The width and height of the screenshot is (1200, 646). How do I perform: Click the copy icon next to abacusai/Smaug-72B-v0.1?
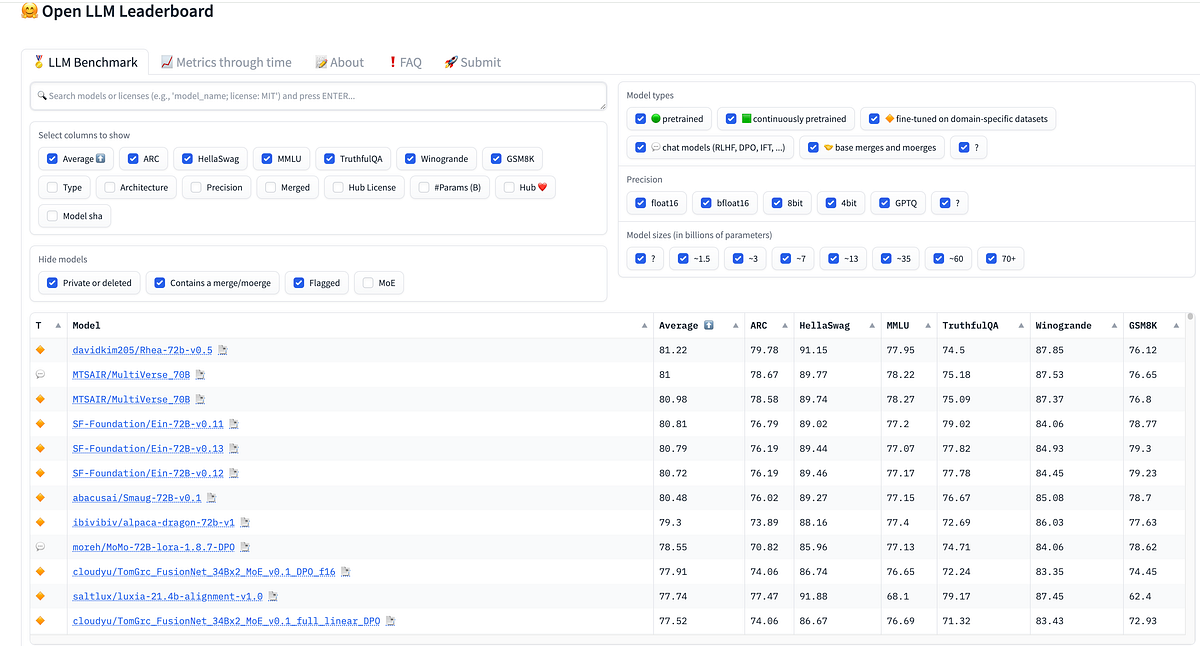coord(213,497)
